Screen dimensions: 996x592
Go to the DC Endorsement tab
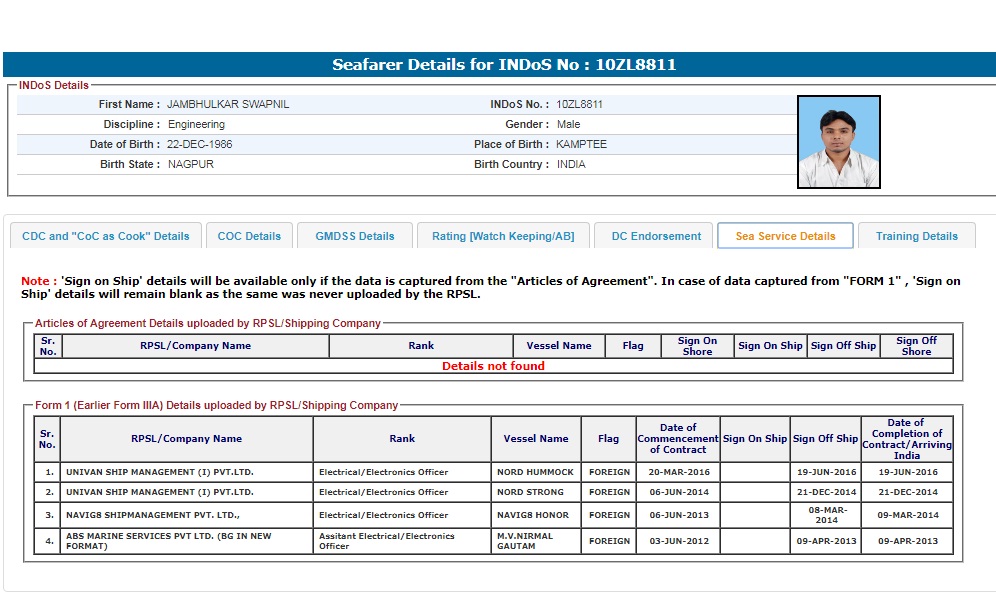coord(656,236)
